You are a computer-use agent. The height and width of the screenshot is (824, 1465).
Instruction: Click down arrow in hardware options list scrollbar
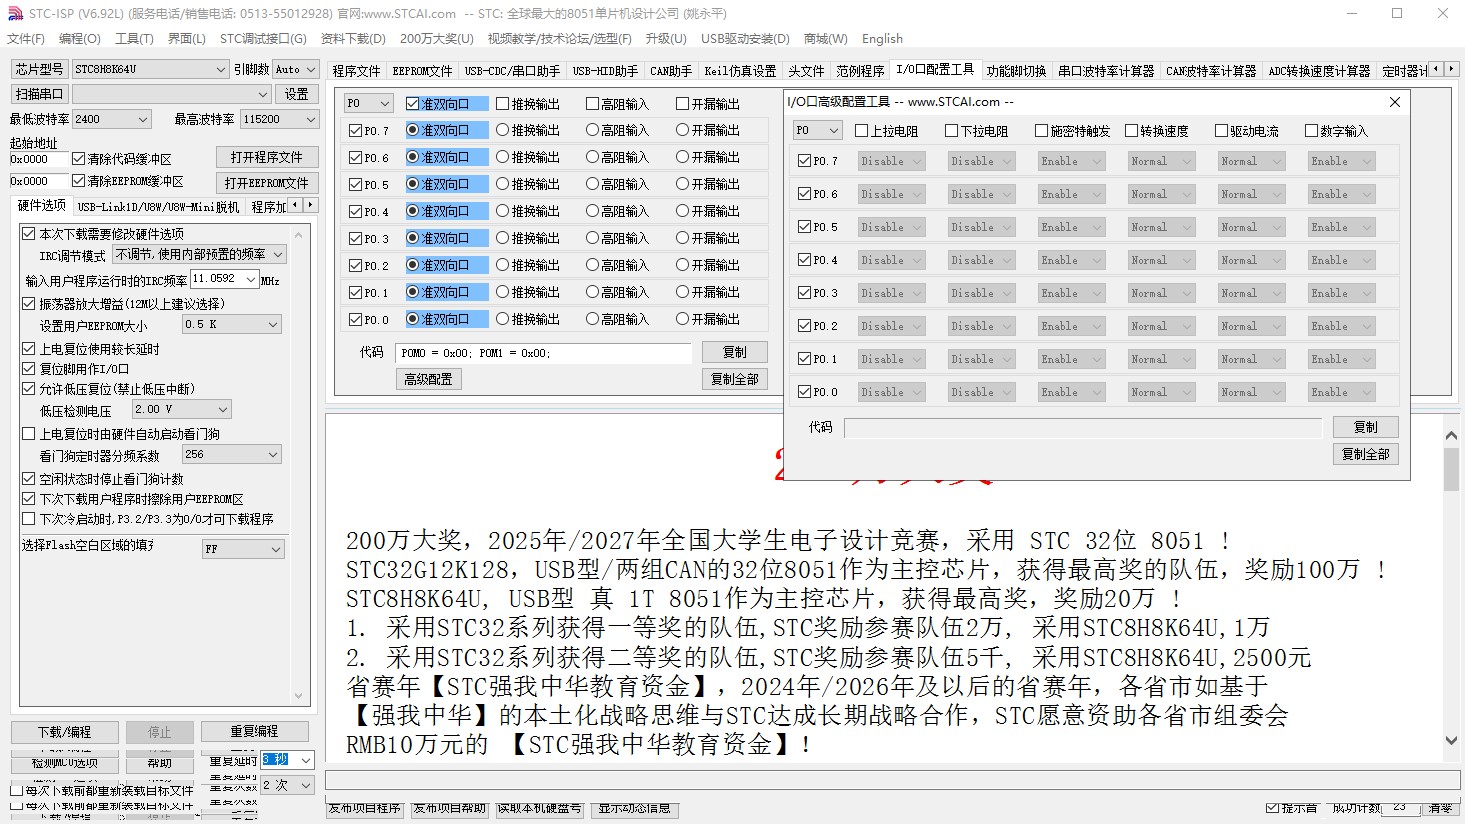298,696
